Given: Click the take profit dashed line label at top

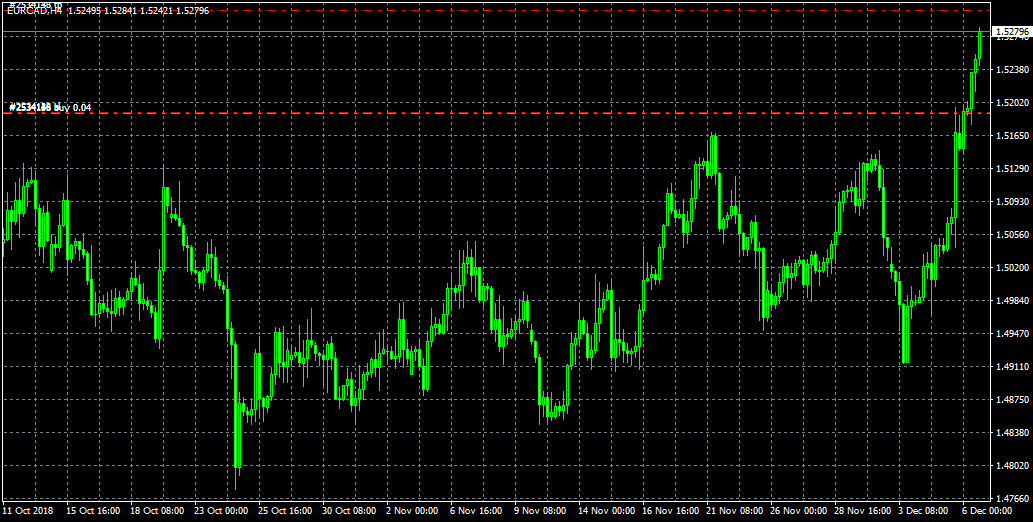Looking at the screenshot, I should pos(34,5).
